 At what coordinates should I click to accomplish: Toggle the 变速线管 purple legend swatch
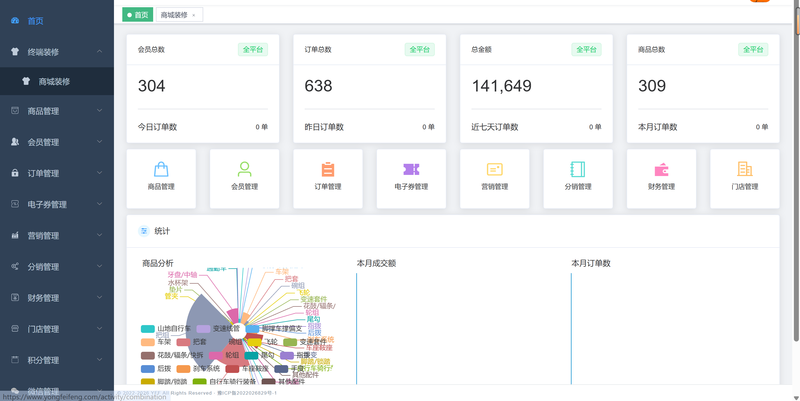click(204, 329)
